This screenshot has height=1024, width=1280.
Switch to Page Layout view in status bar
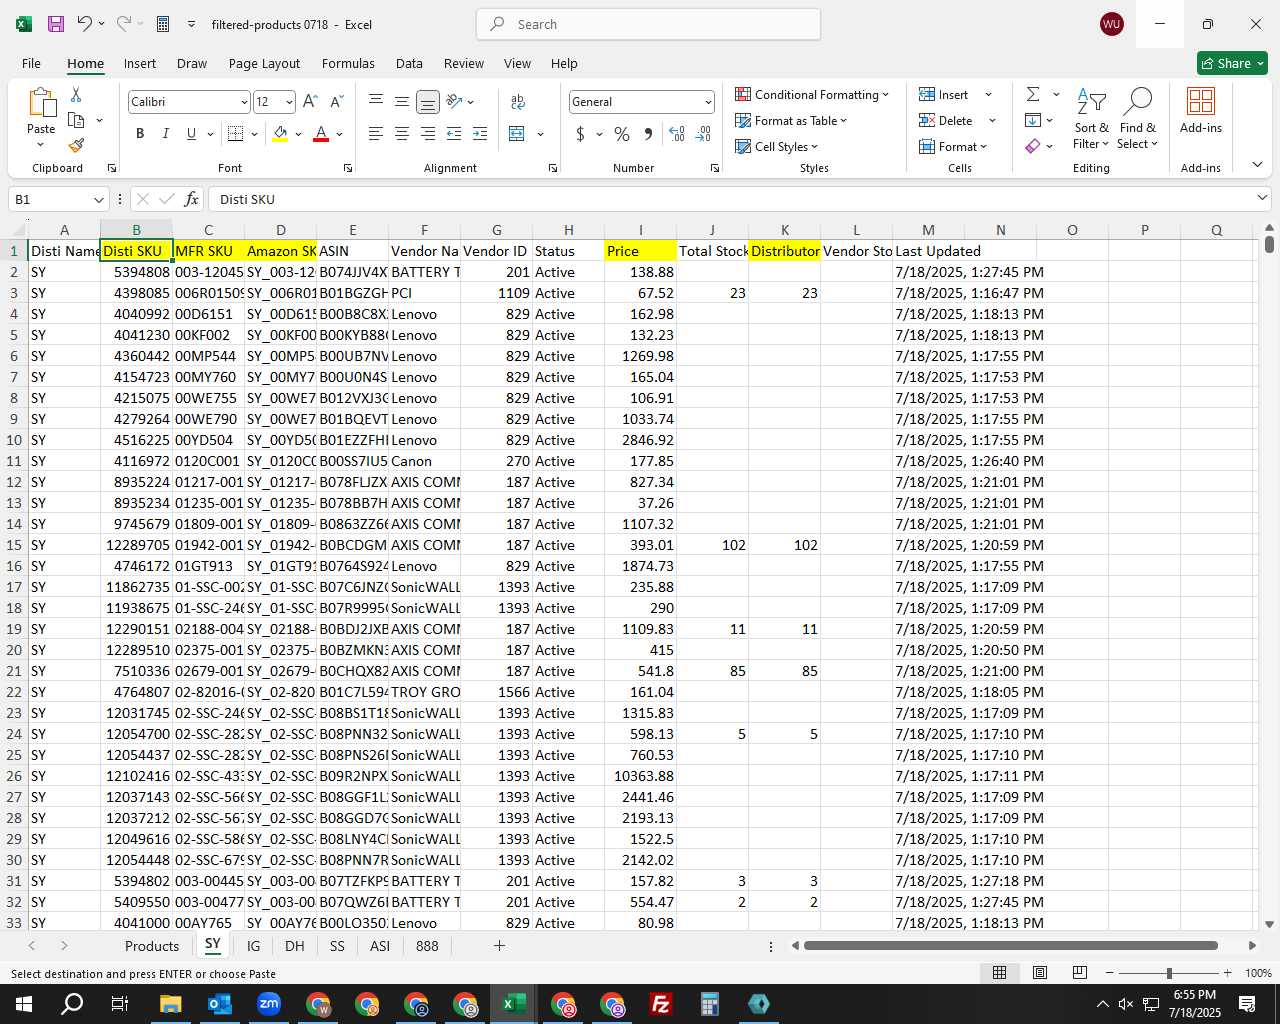(1040, 973)
